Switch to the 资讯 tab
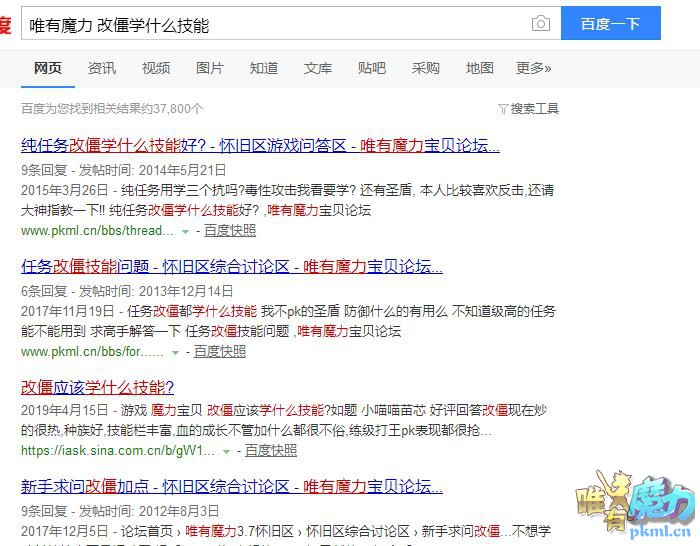The width and height of the screenshot is (700, 546). (102, 68)
